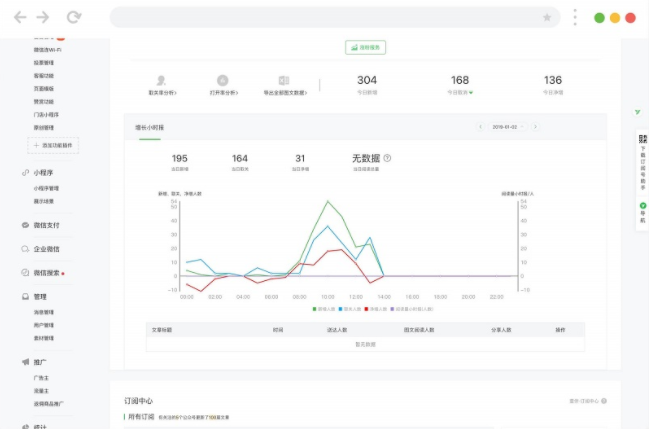650x429 pixels.
Task: Click the green report button at top
Action: pyautogui.click(x=365, y=47)
